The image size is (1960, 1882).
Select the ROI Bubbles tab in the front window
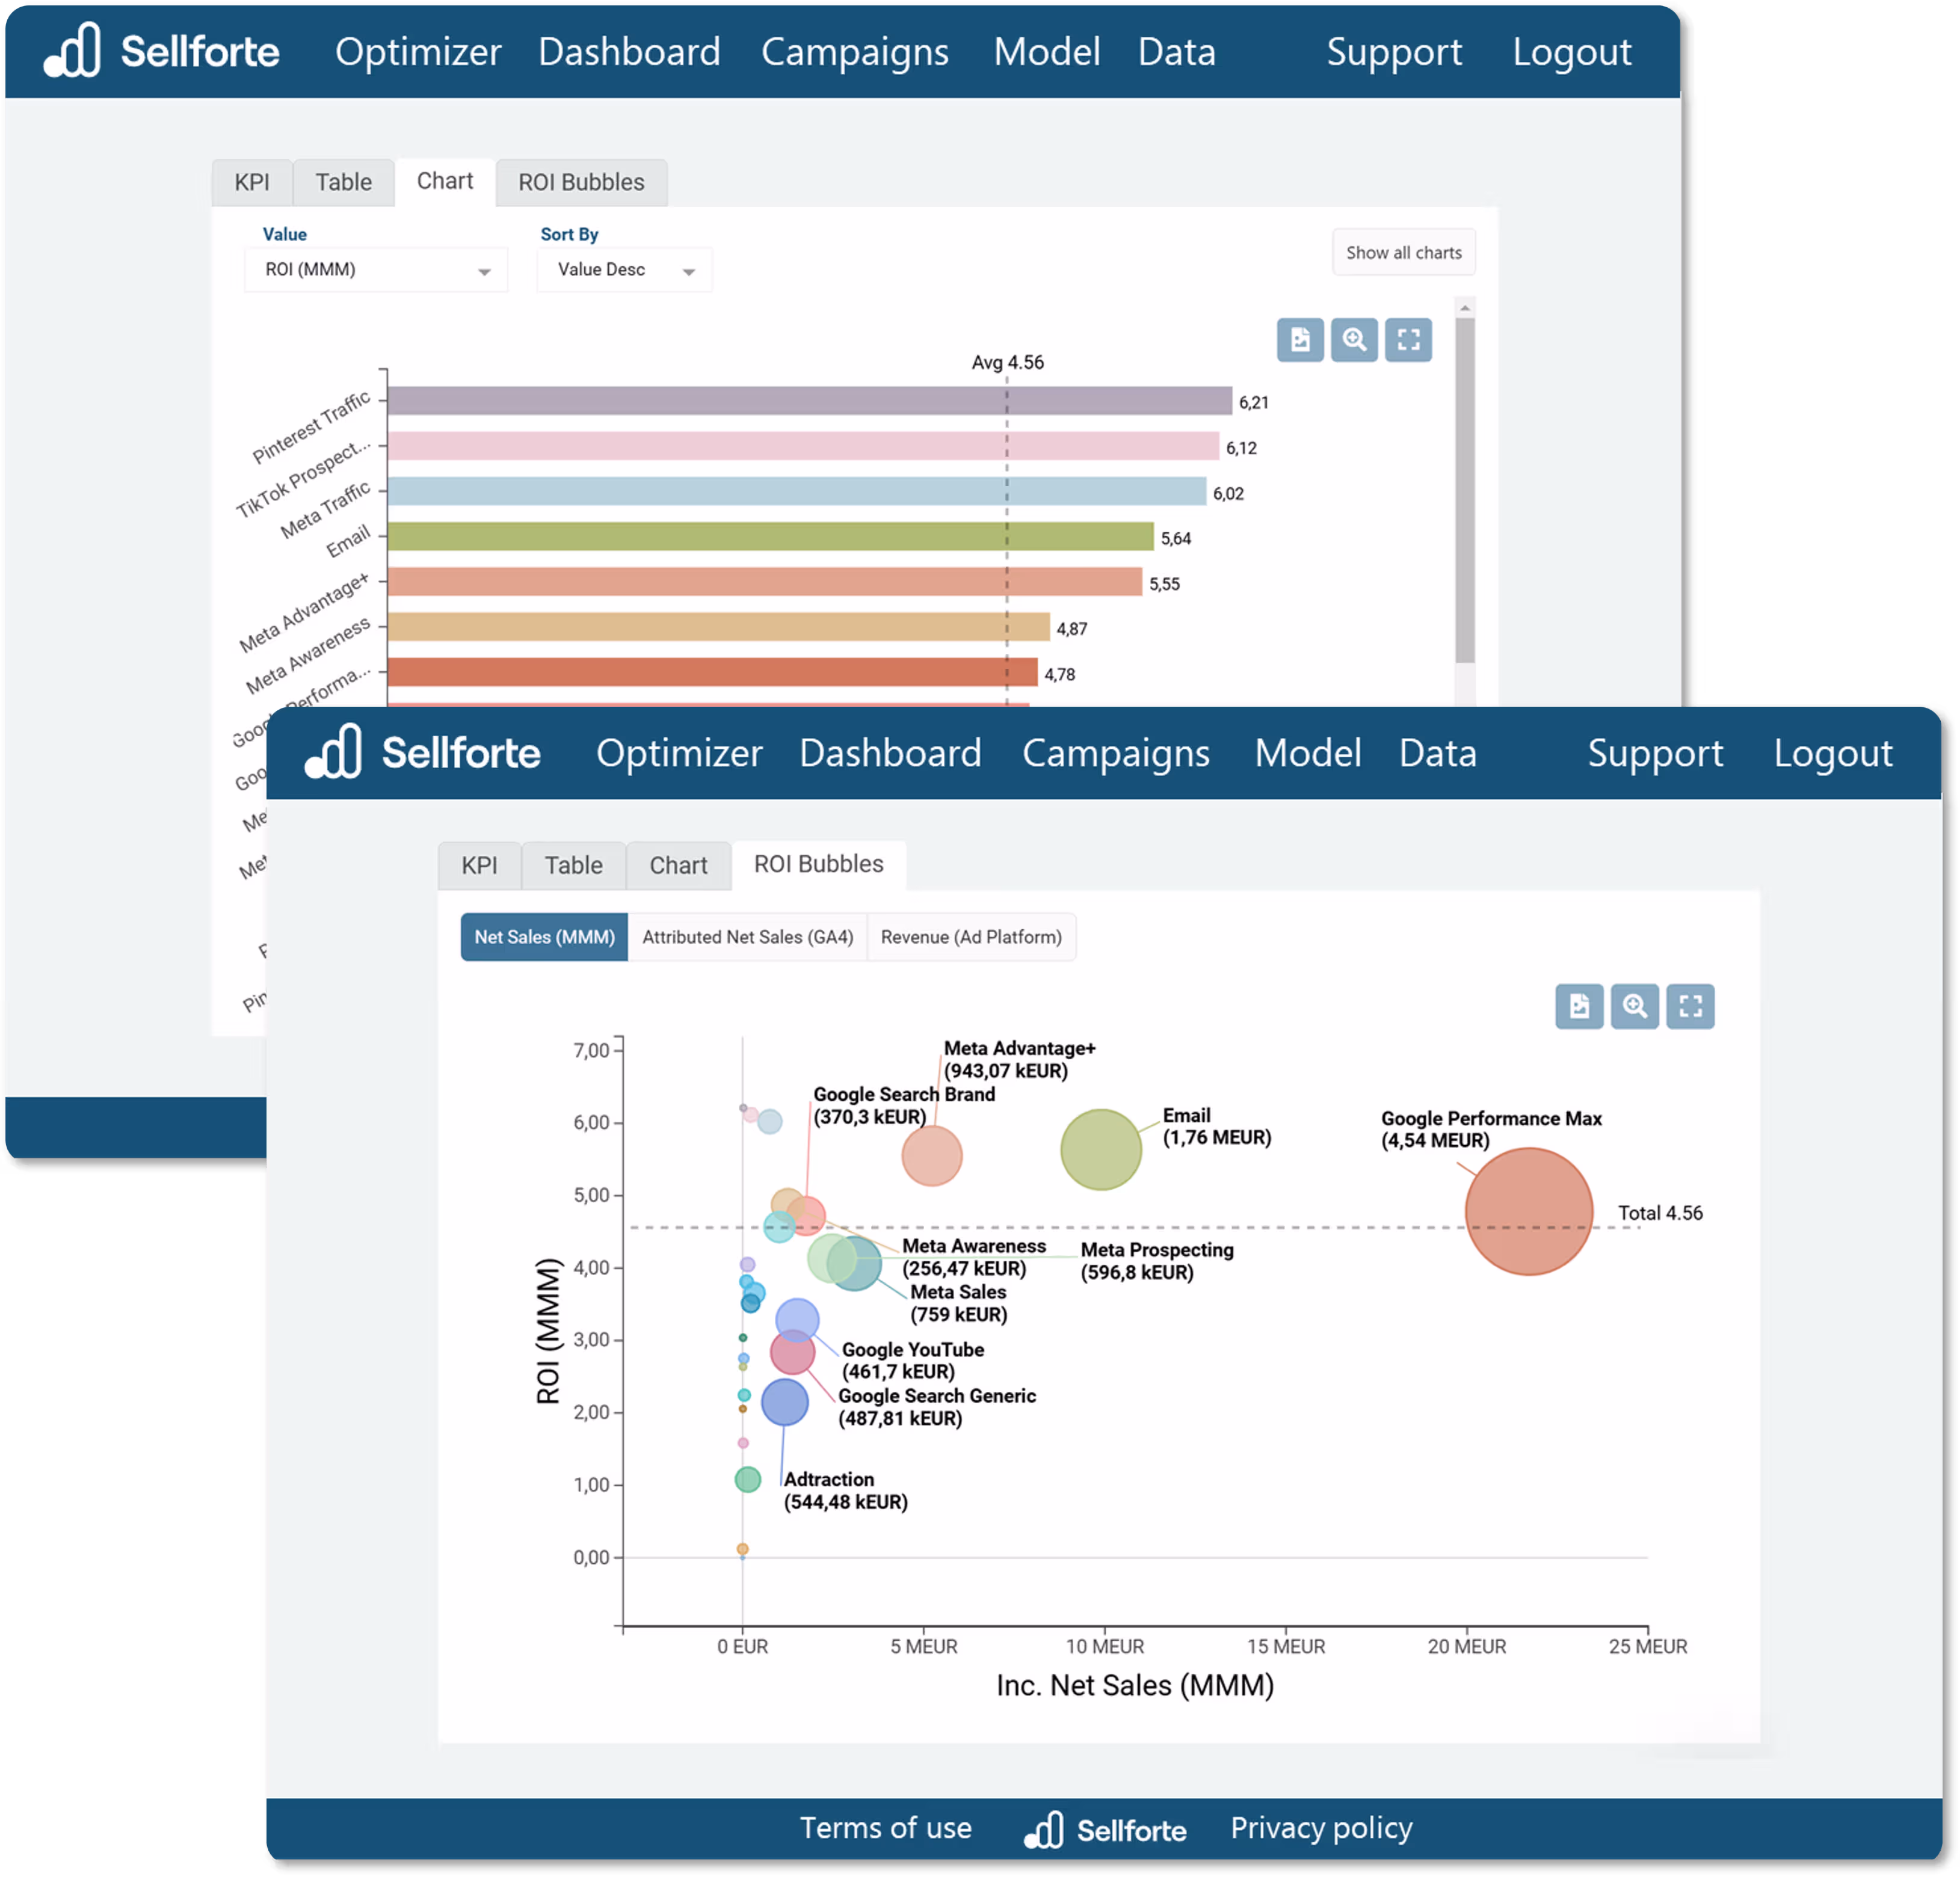819,864
